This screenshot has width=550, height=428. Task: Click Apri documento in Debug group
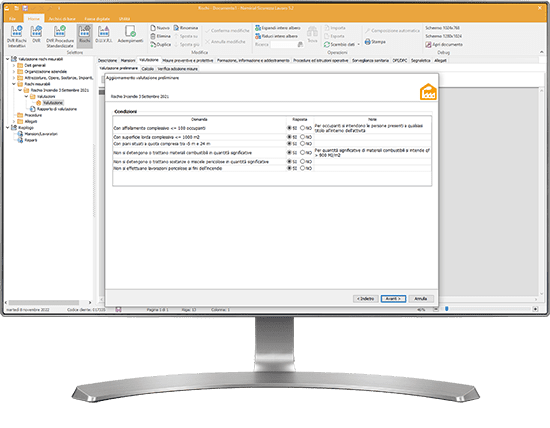[444, 45]
